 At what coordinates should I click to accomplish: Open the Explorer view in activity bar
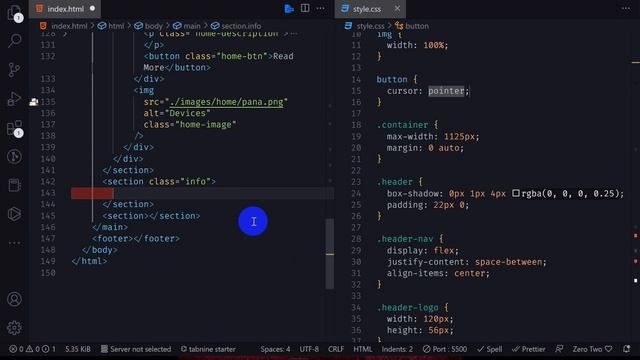(14, 12)
